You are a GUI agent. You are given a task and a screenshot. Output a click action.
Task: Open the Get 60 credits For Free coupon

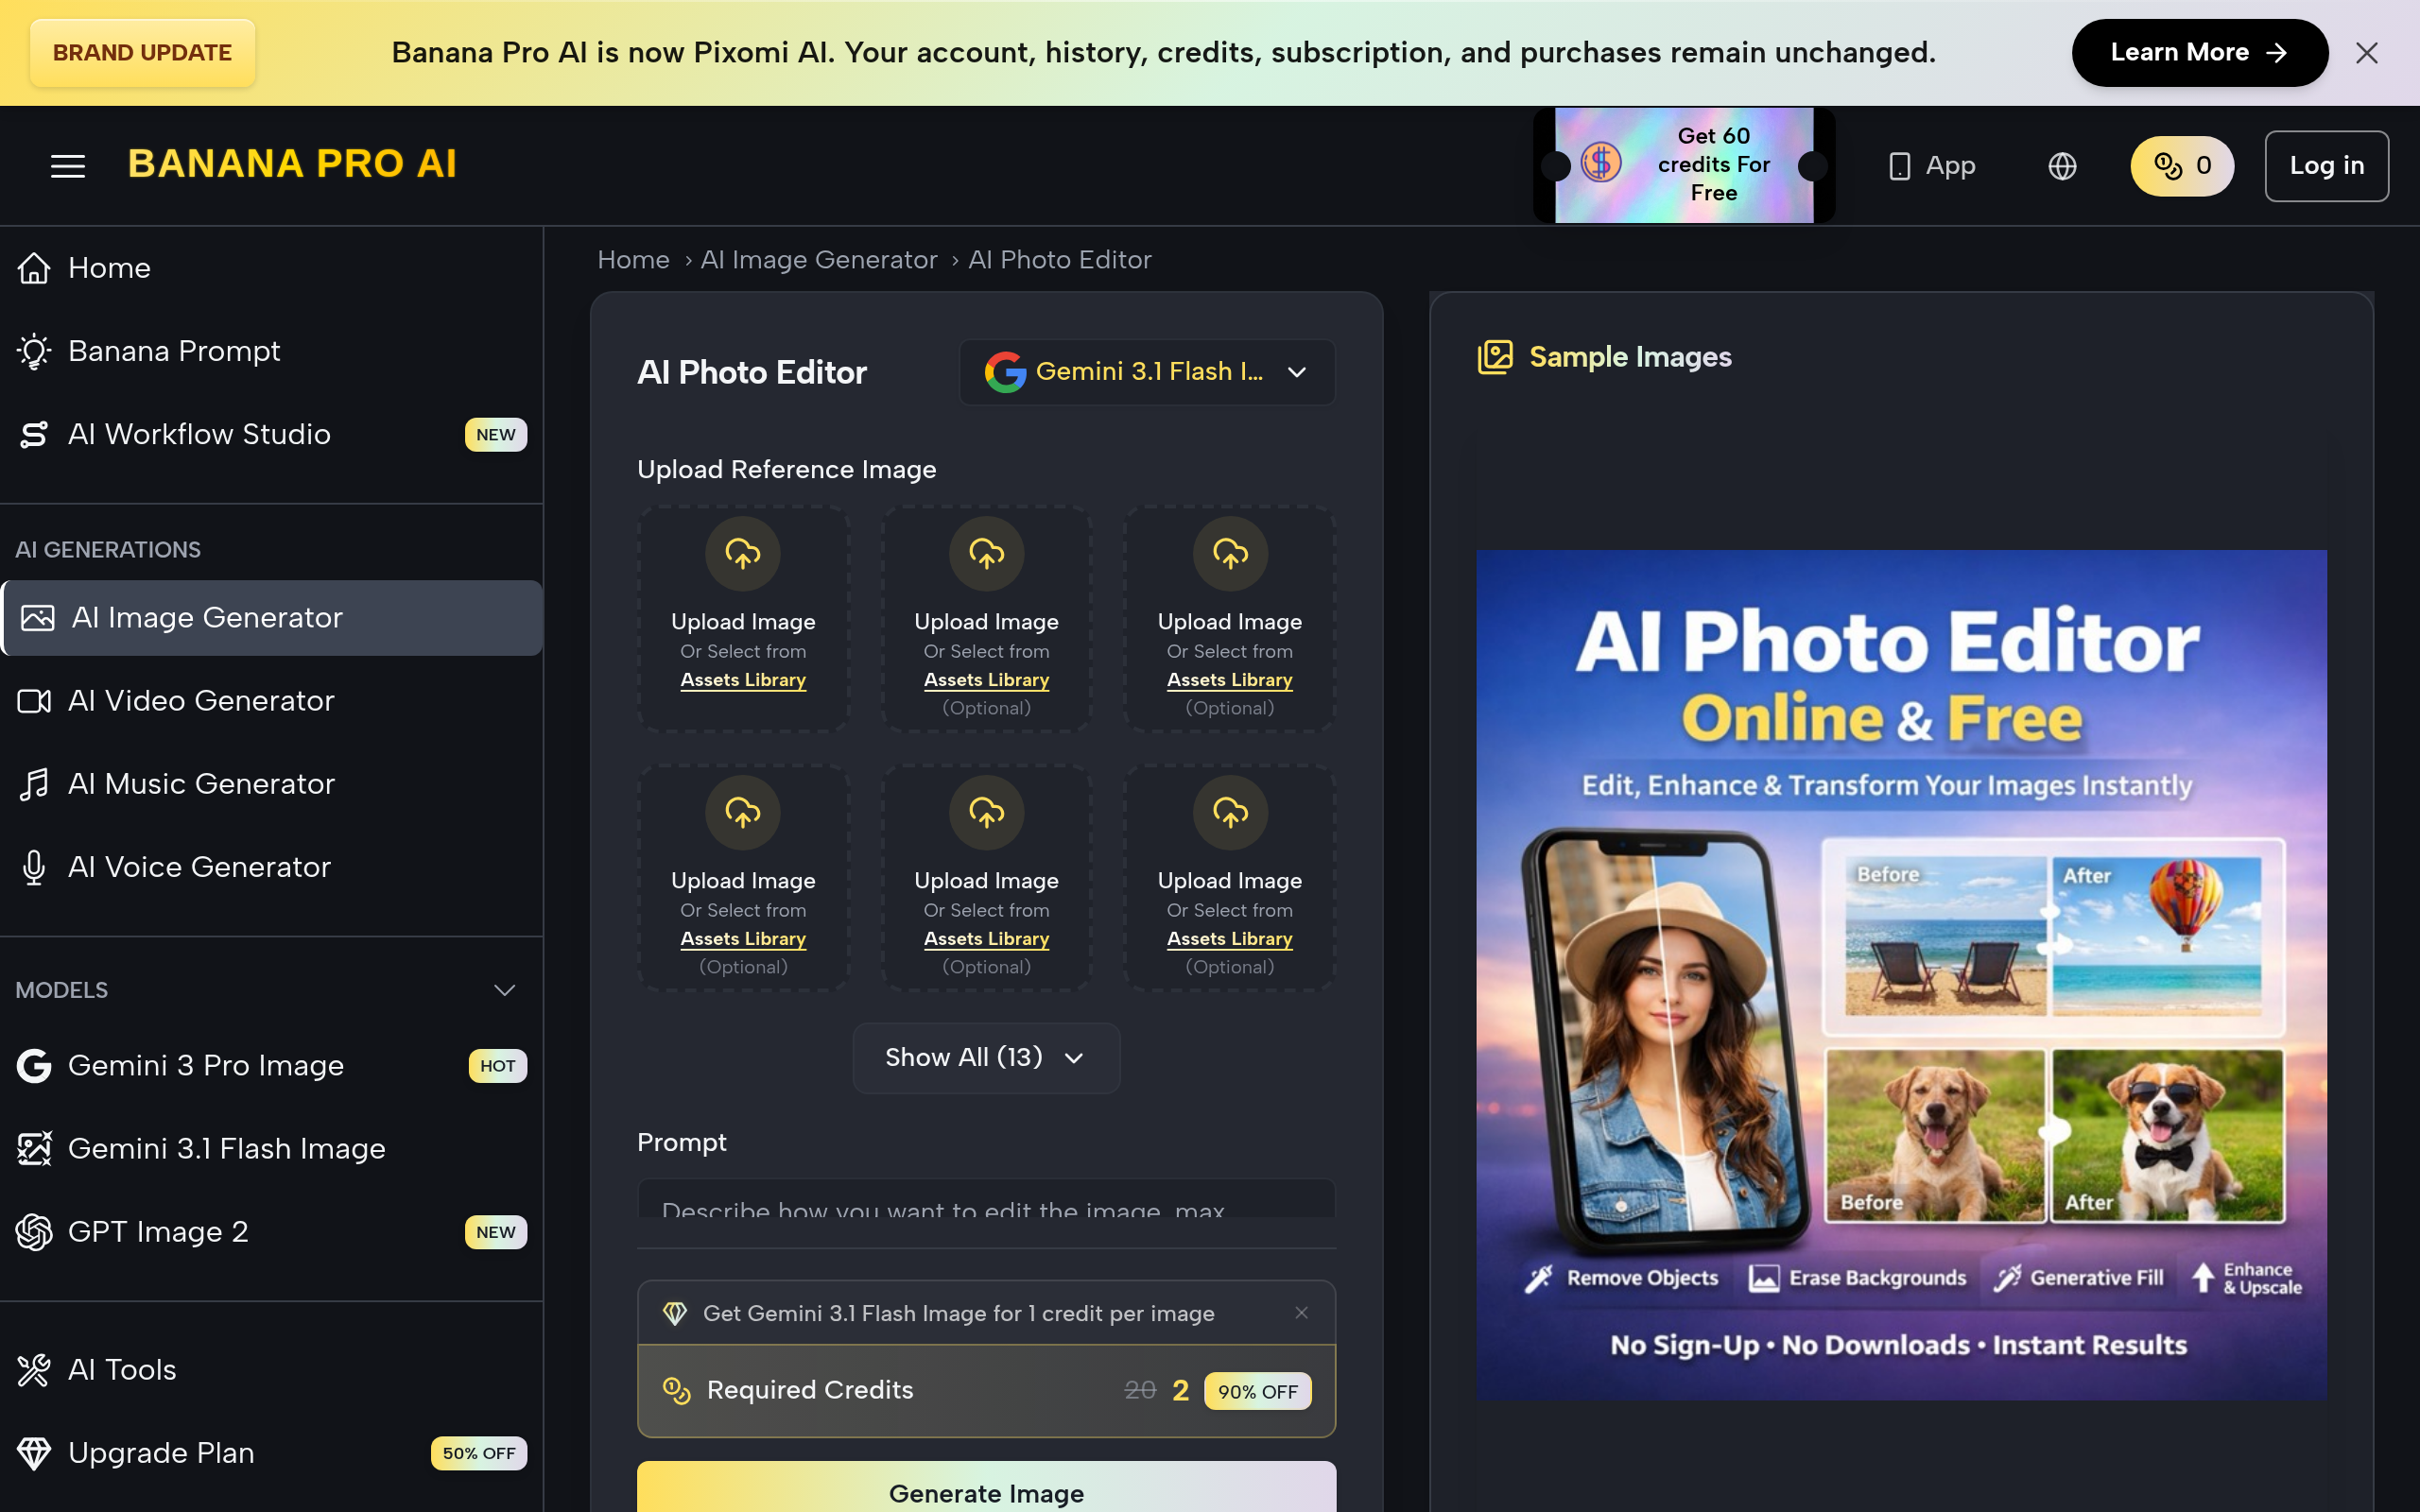1684,165
